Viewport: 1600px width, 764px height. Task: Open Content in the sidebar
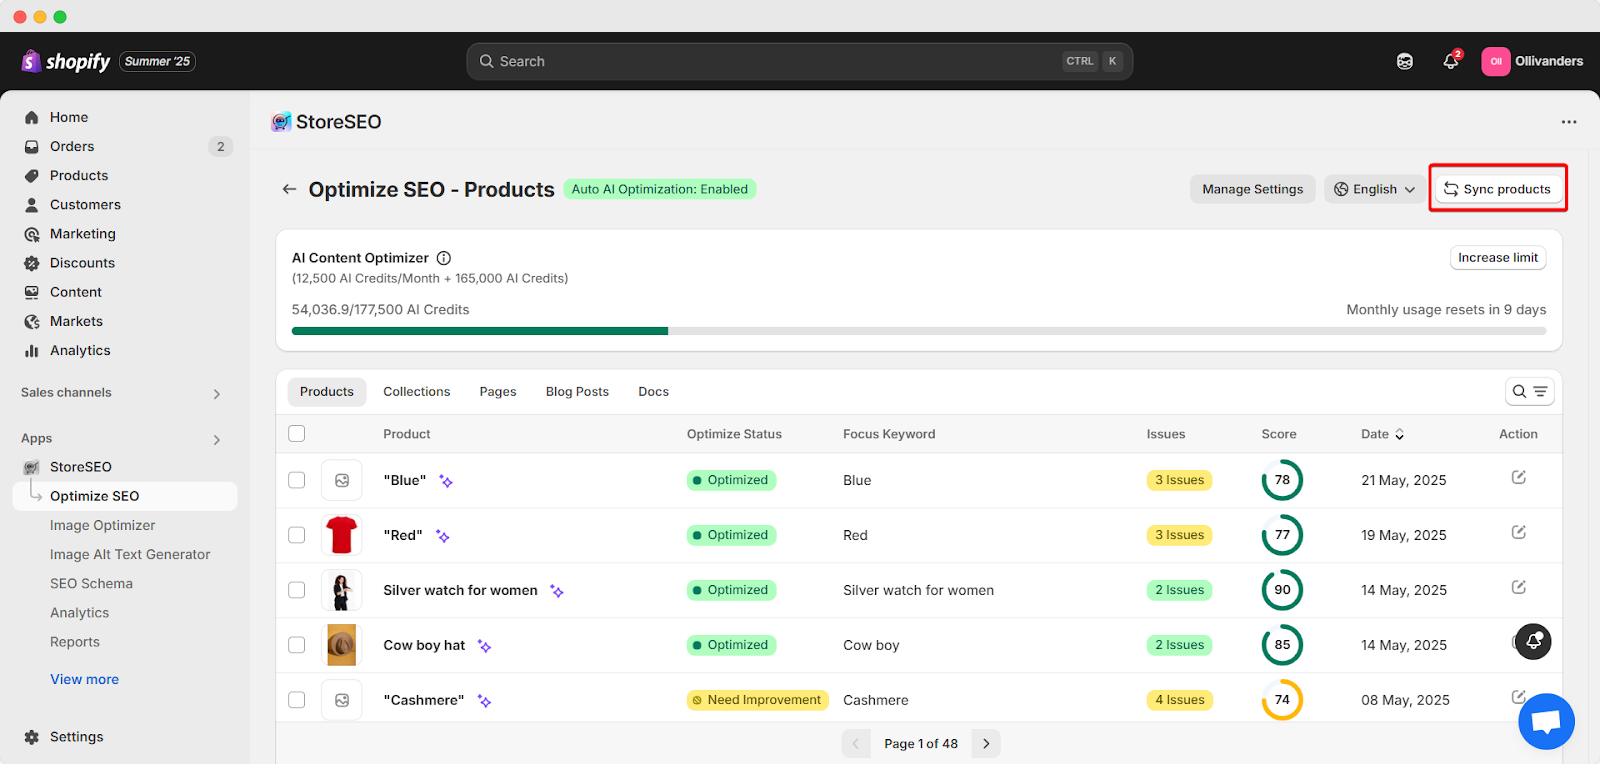tap(76, 292)
